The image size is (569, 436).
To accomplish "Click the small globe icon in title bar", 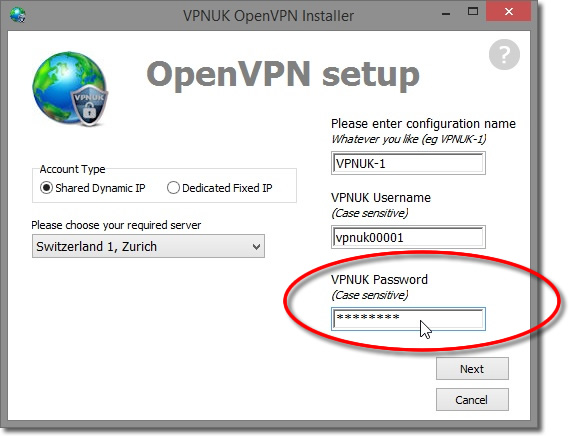I will coord(17,15).
